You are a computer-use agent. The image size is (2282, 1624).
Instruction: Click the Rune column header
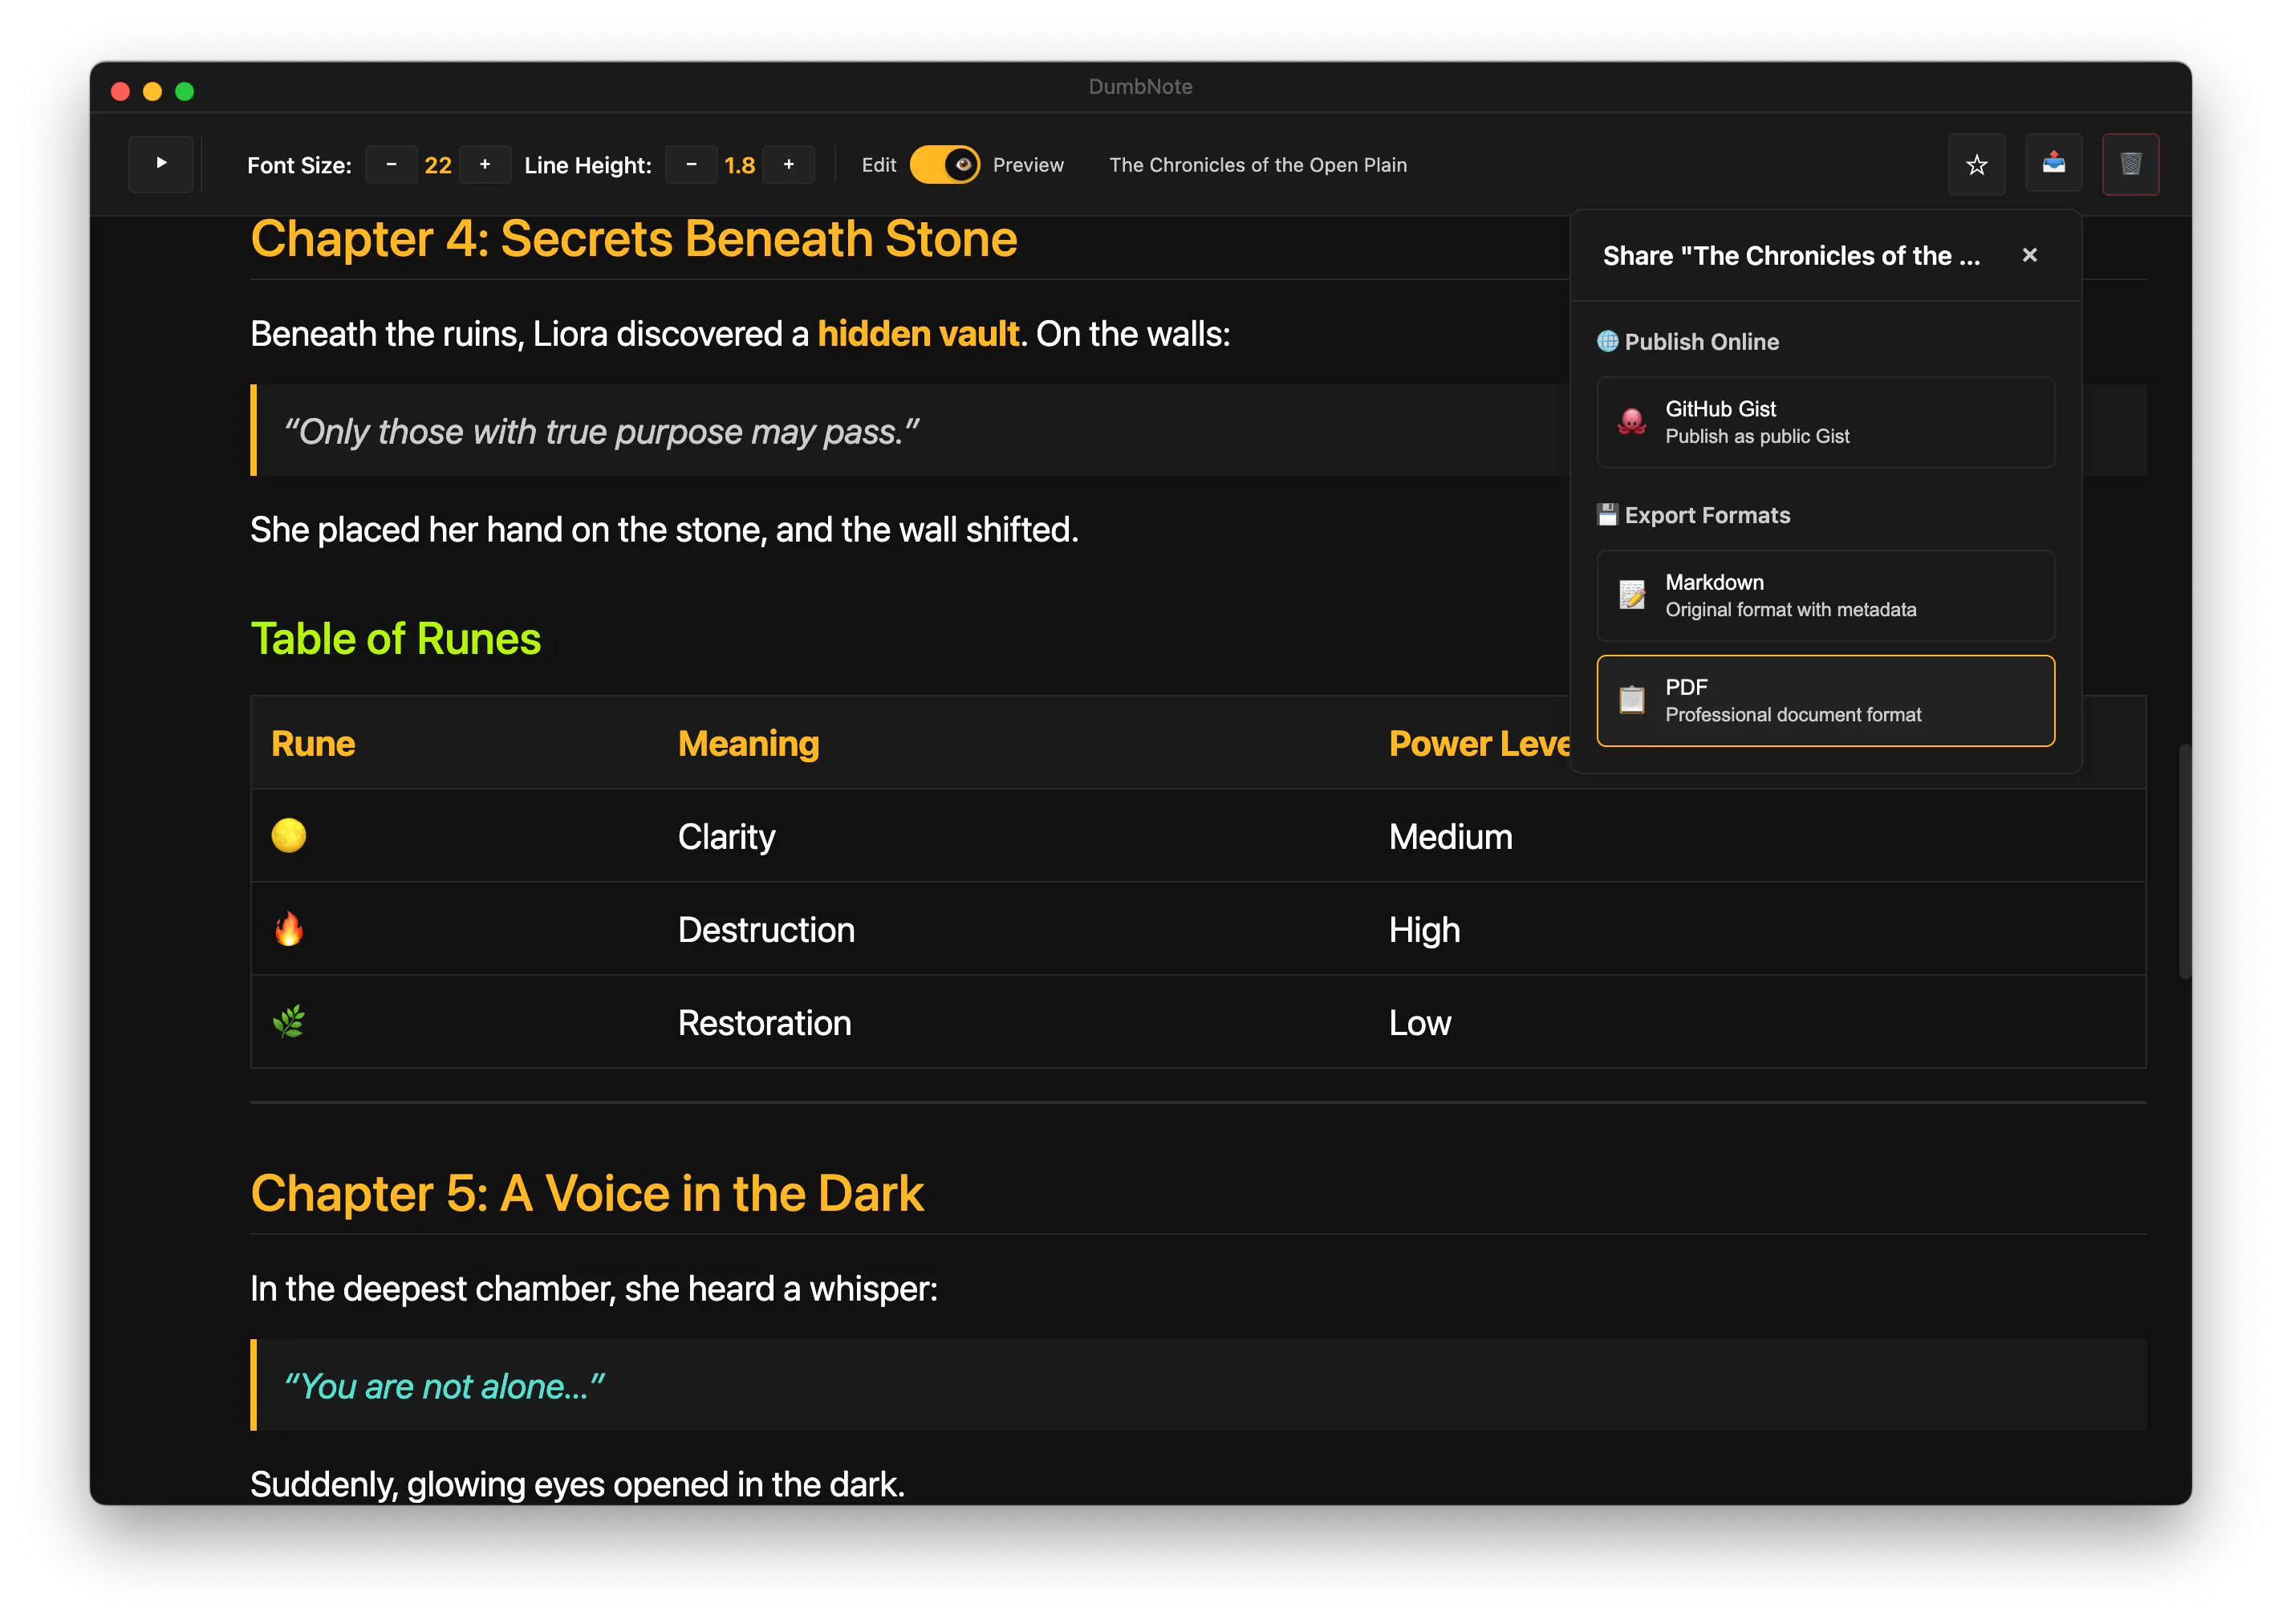(313, 743)
